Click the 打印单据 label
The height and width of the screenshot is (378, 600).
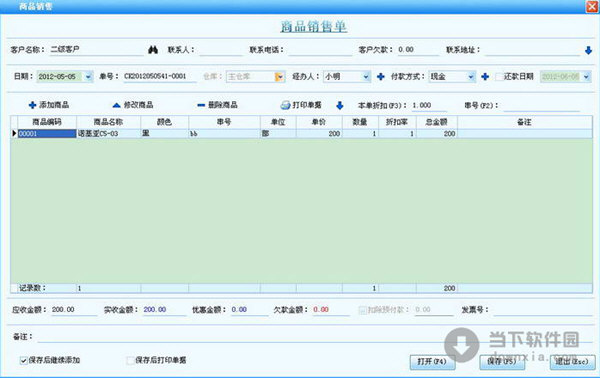pyautogui.click(x=307, y=105)
